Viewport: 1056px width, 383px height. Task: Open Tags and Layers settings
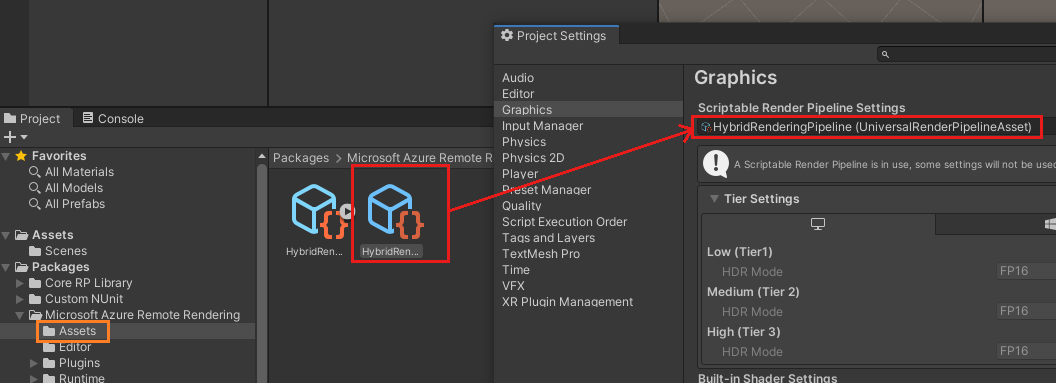click(x=548, y=238)
